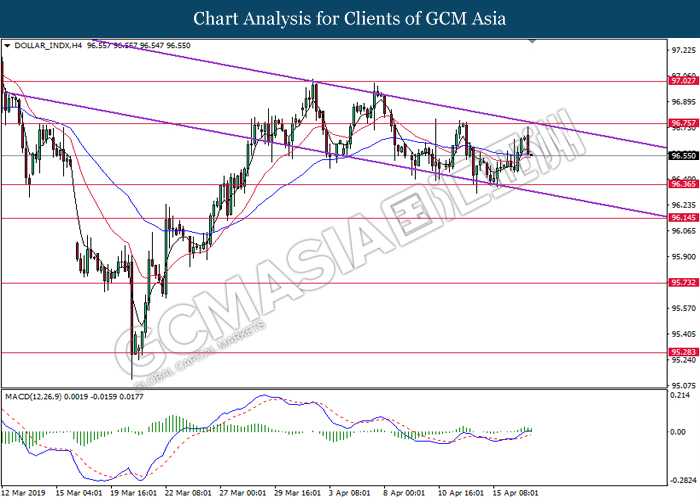Select the 12 Mar 2019 date marker
Image resolution: width=700 pixels, height=500 pixels.
tap(23, 493)
